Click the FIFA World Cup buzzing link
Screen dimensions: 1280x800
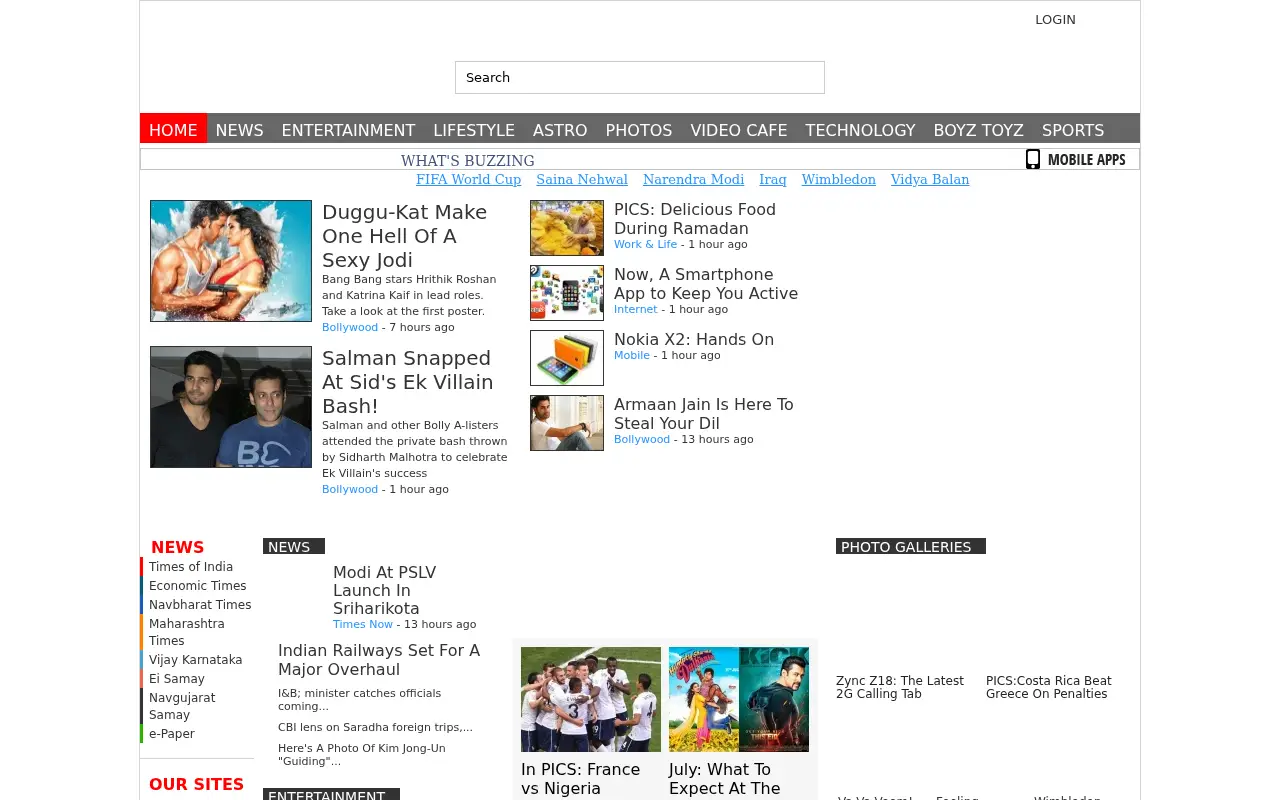pos(468,180)
